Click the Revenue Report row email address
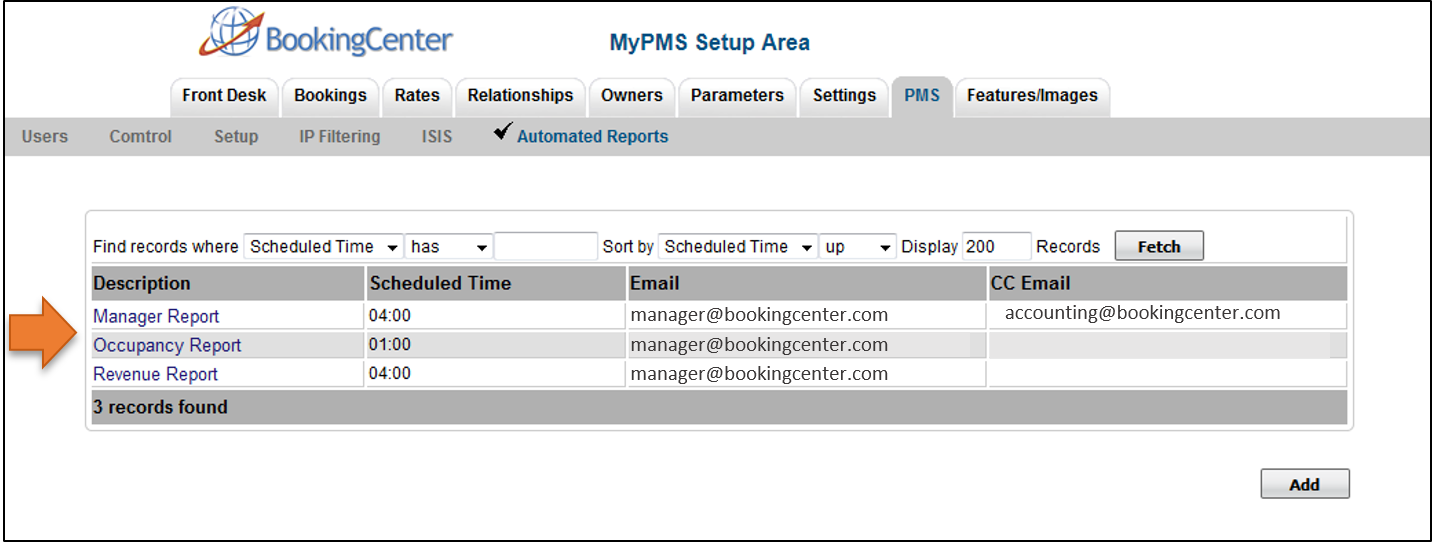 coord(759,374)
